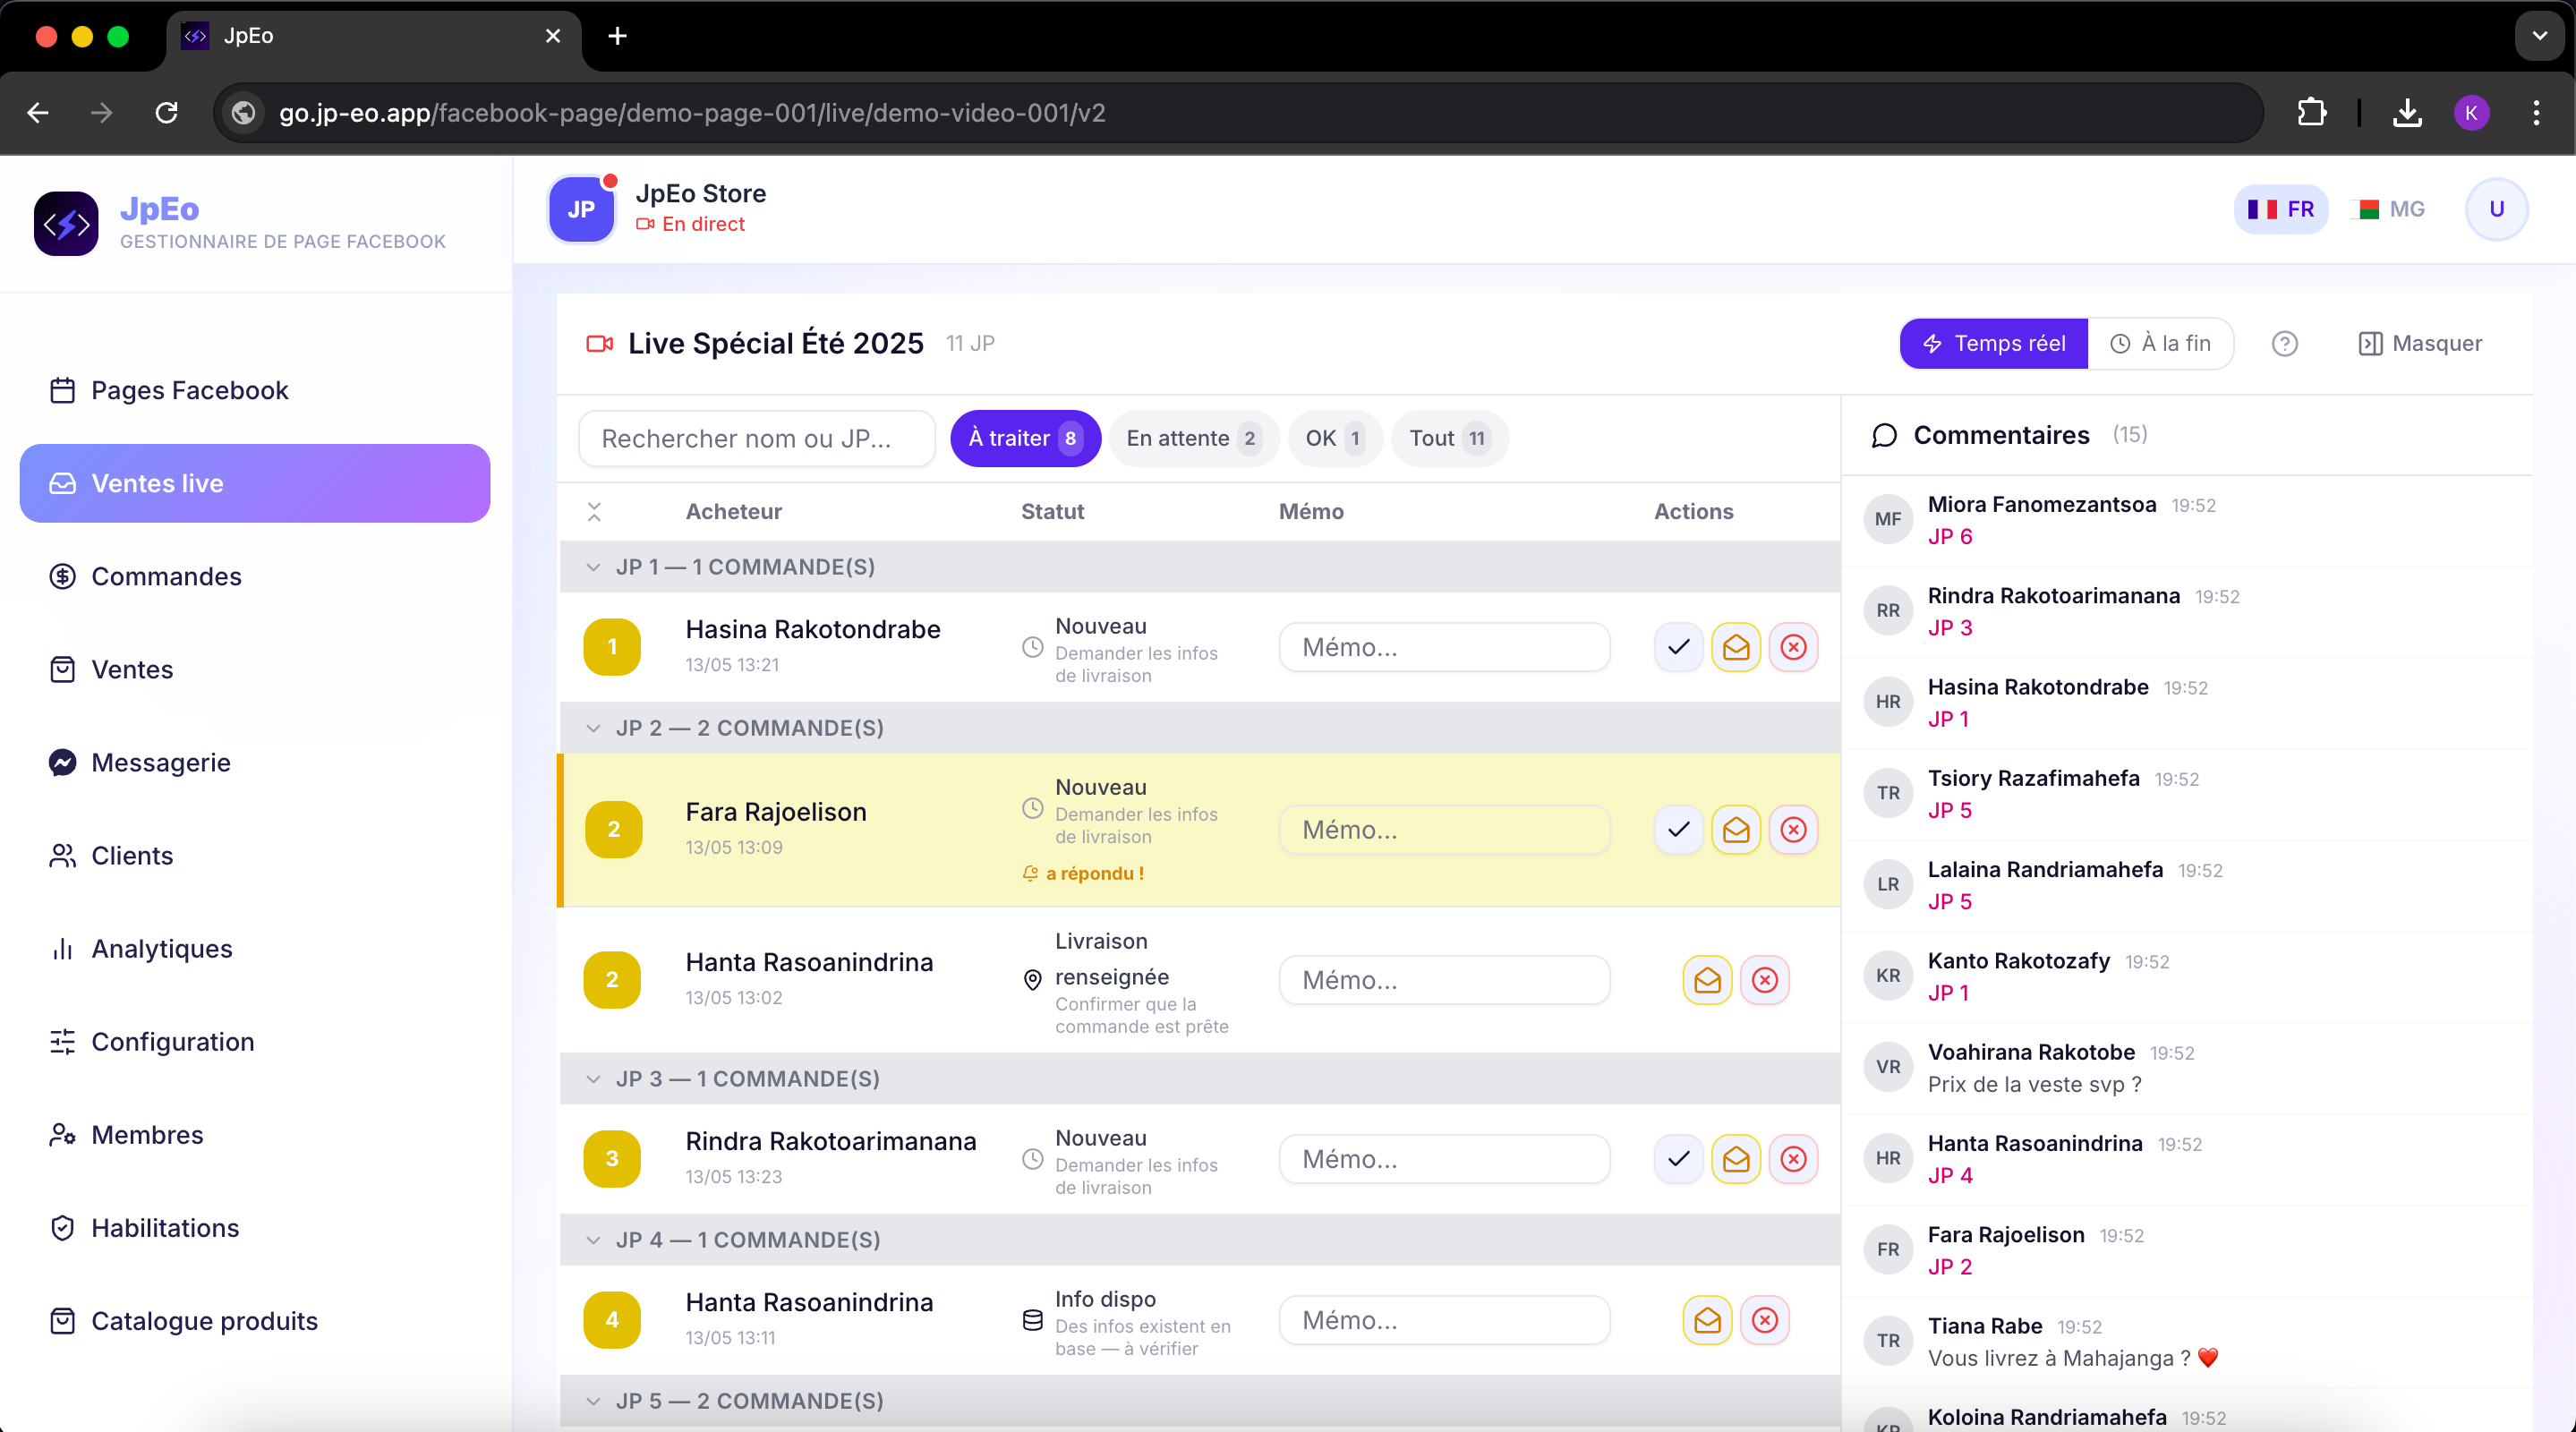Cancel Hasina Rakotondrabe's order
Viewport: 2576px width, 1432px height.
[1793, 647]
